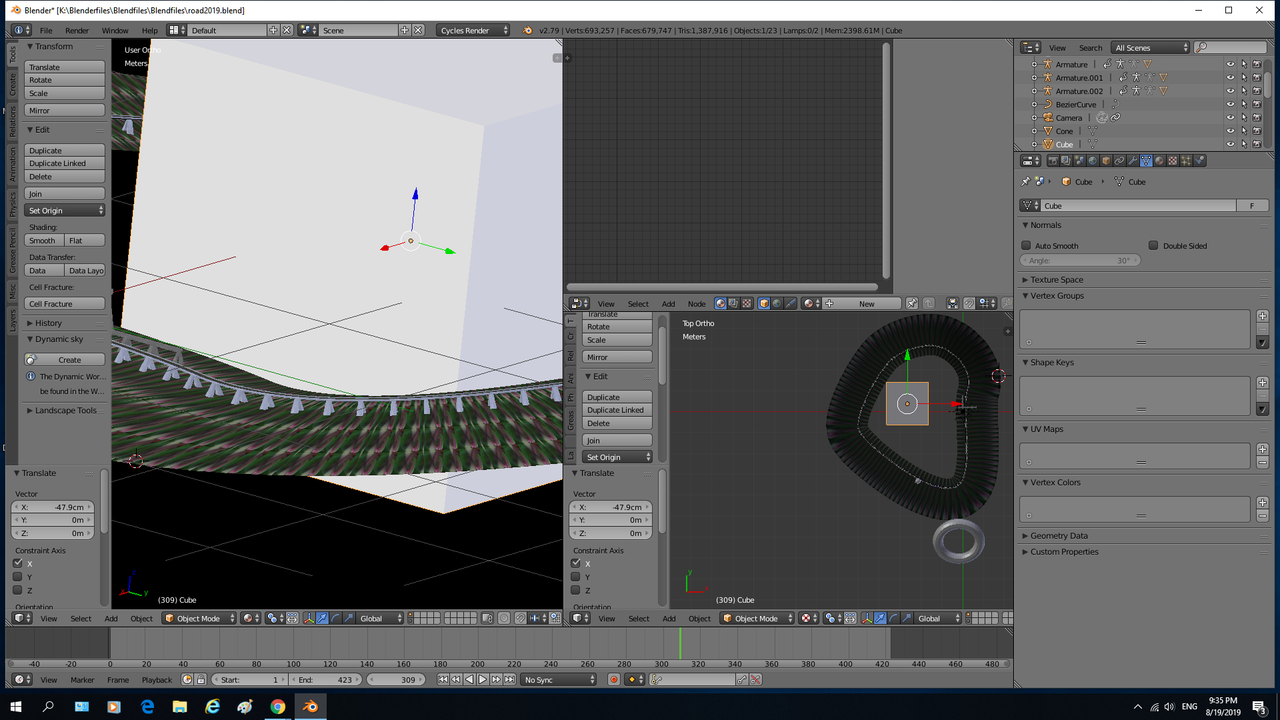Toggle renderability camera icon for Cube in outliner
This screenshot has height=720, width=1280.
pyautogui.click(x=1256, y=144)
